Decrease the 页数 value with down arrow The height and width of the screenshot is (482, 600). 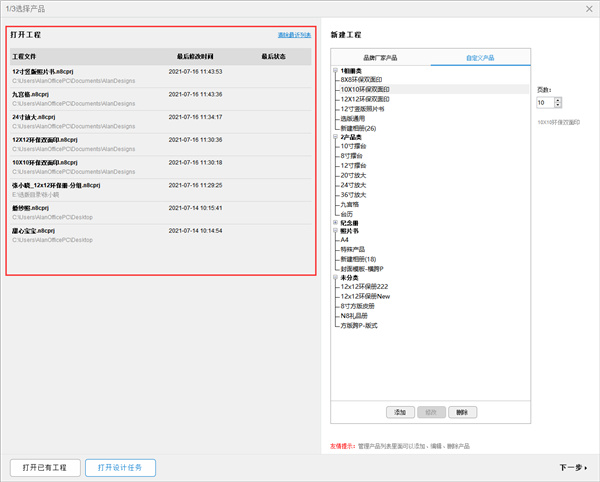[558, 105]
